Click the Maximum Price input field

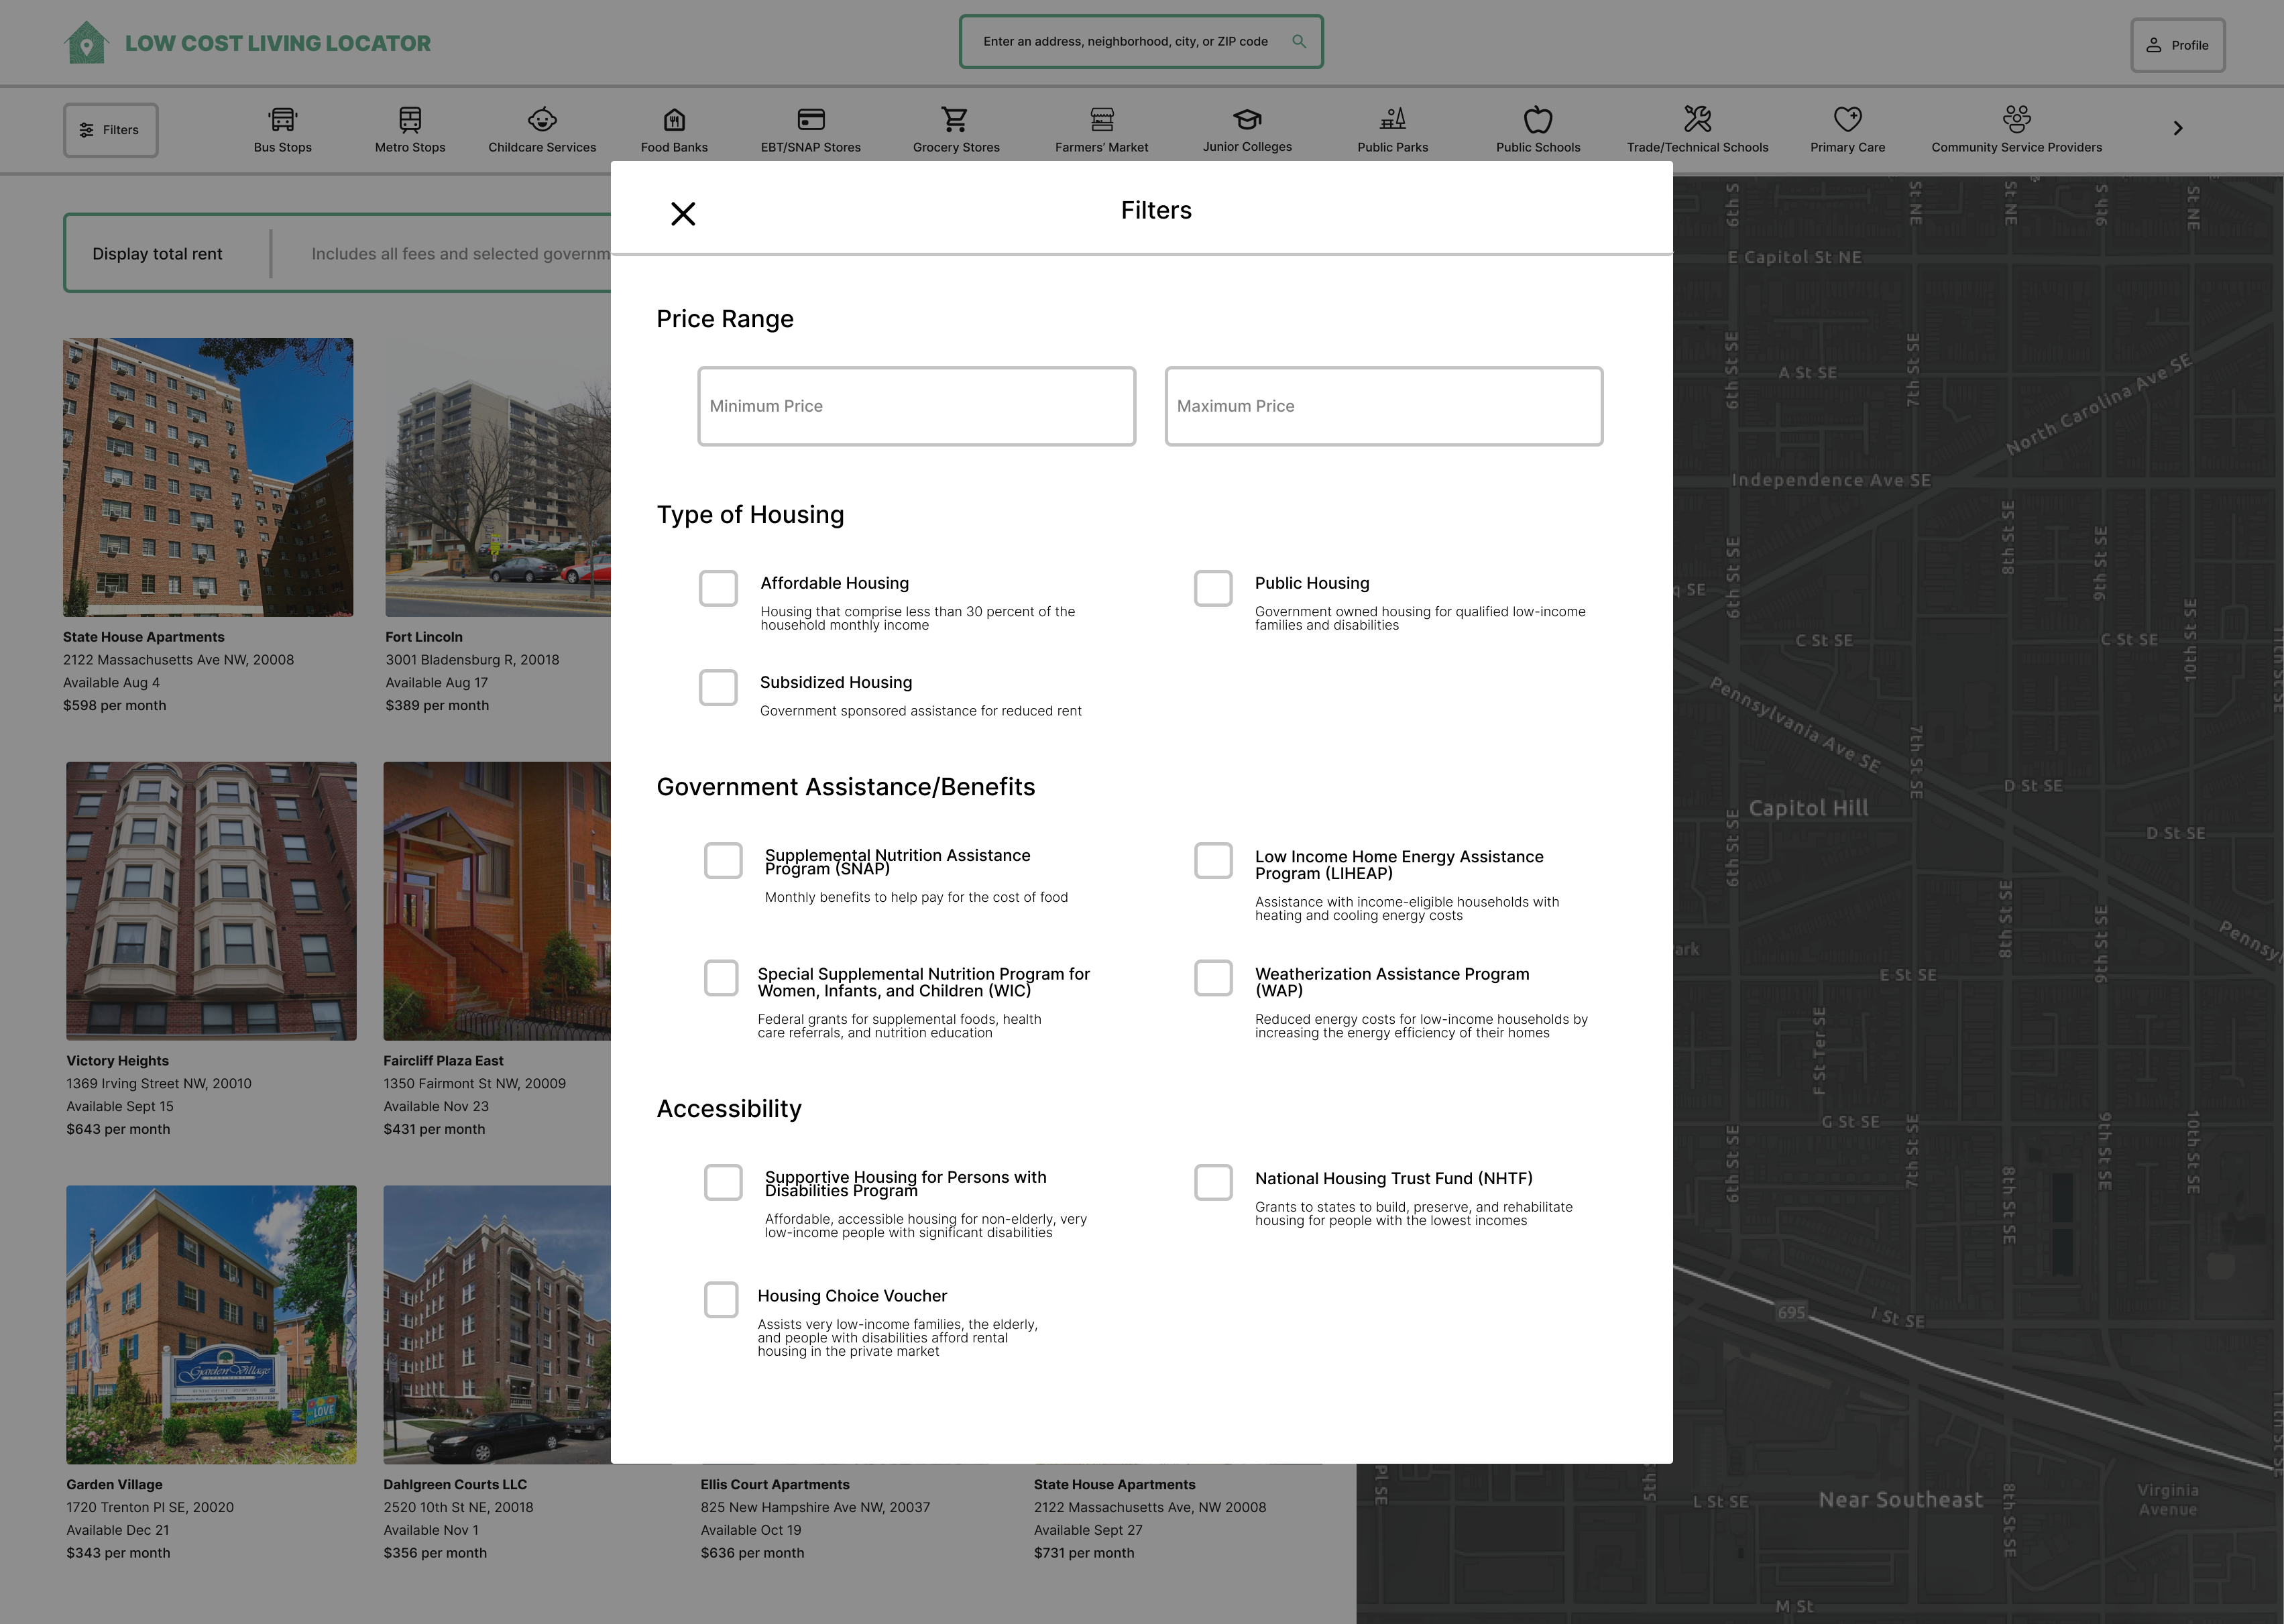1383,406
